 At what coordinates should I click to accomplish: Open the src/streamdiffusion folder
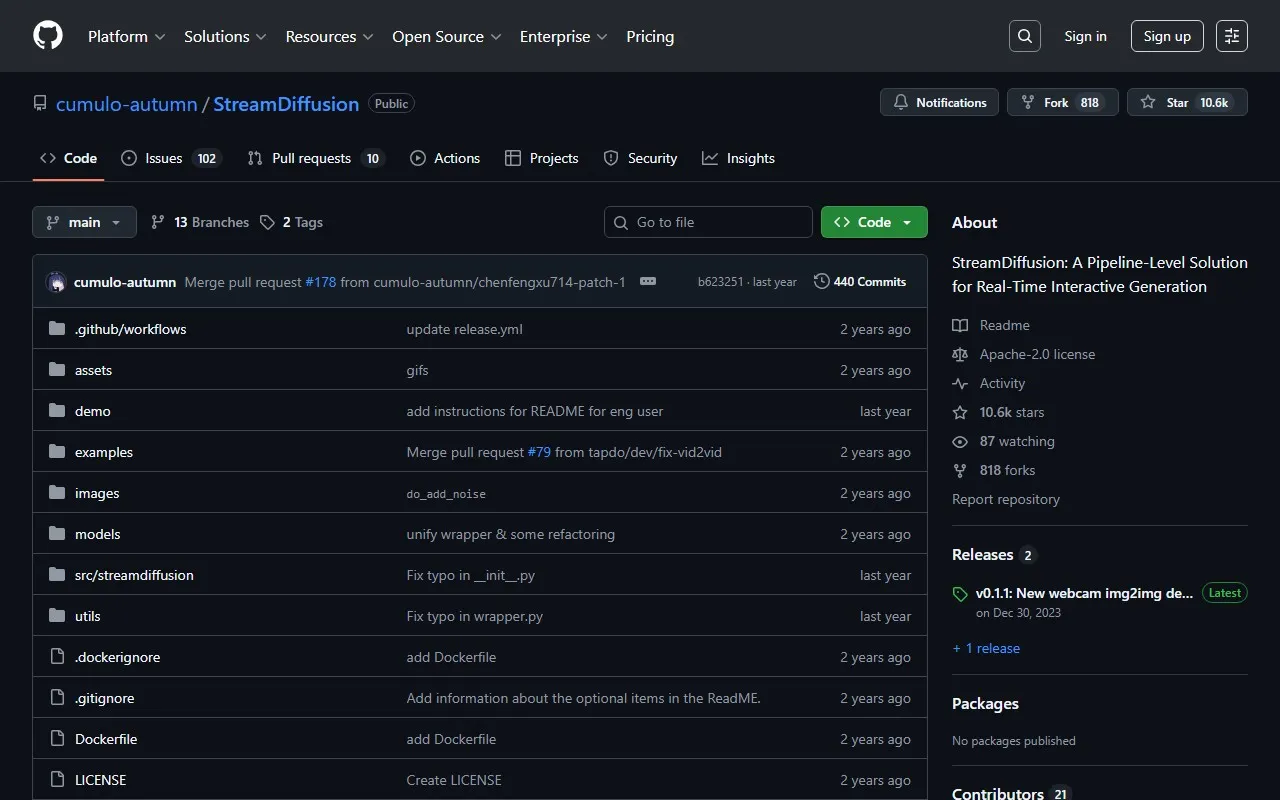point(134,575)
